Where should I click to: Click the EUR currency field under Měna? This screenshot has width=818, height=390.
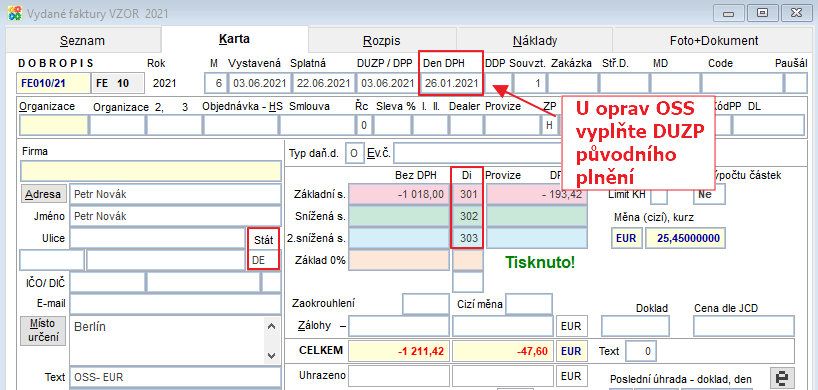coord(627,239)
